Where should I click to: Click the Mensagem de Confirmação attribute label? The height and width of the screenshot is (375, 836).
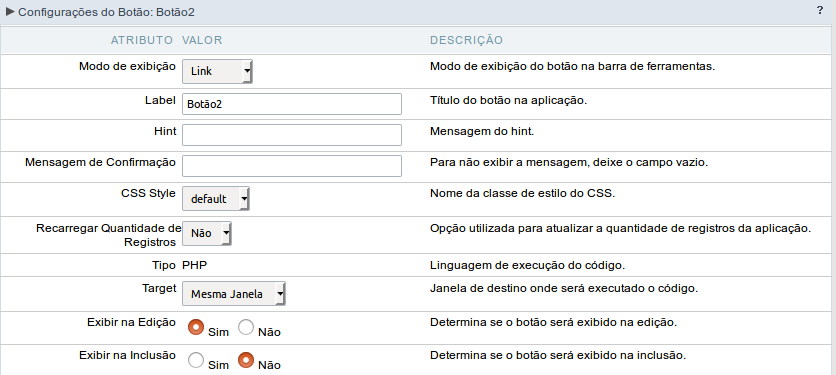pos(100,162)
